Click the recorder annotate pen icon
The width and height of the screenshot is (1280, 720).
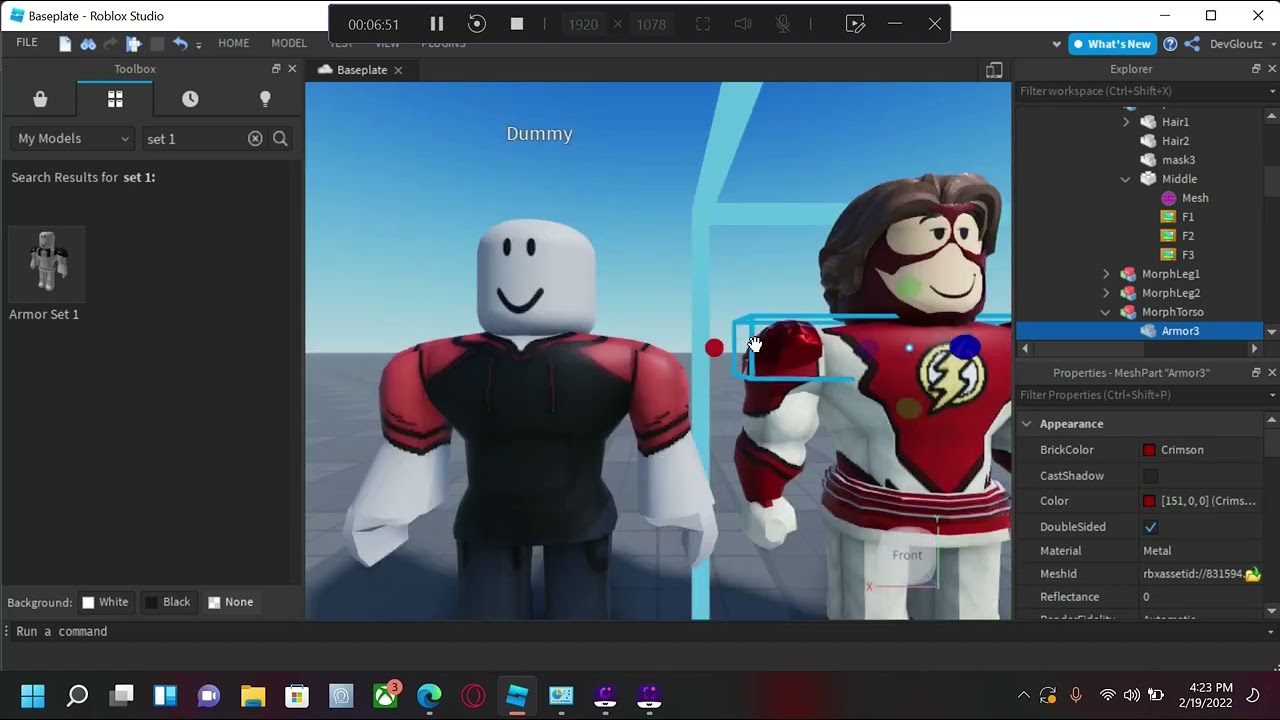855,24
